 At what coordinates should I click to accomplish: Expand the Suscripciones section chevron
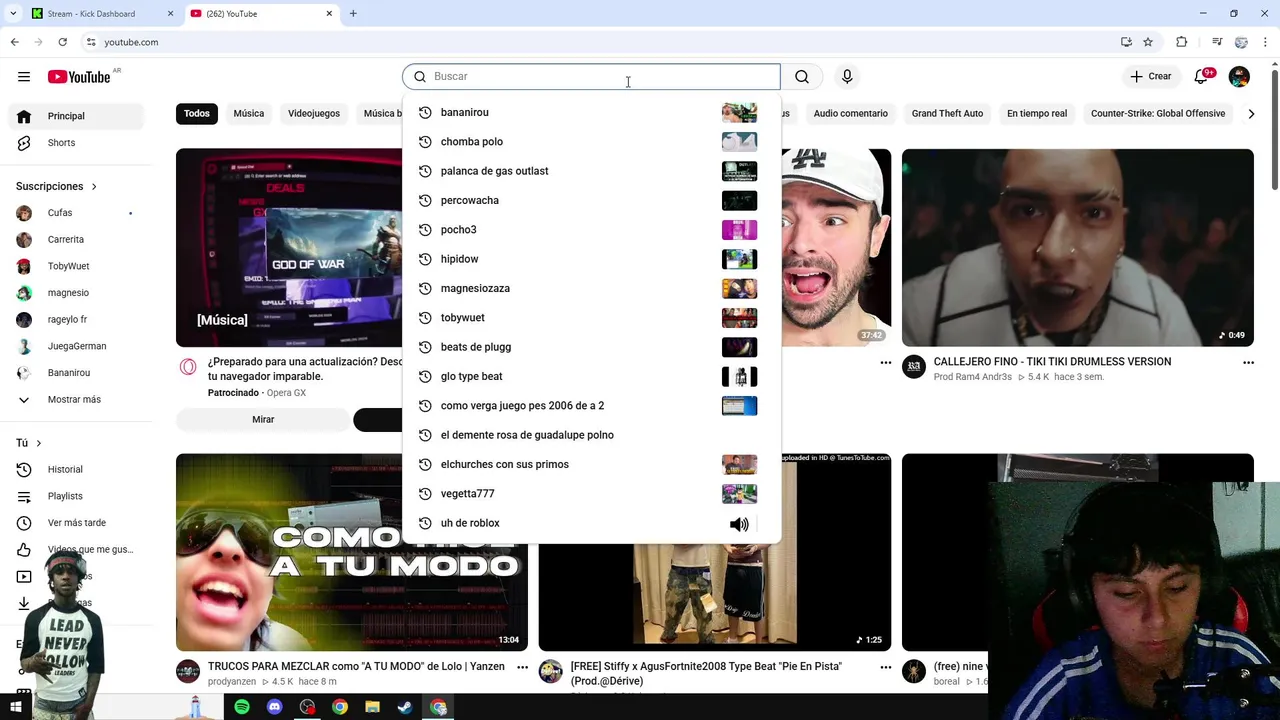[94, 186]
